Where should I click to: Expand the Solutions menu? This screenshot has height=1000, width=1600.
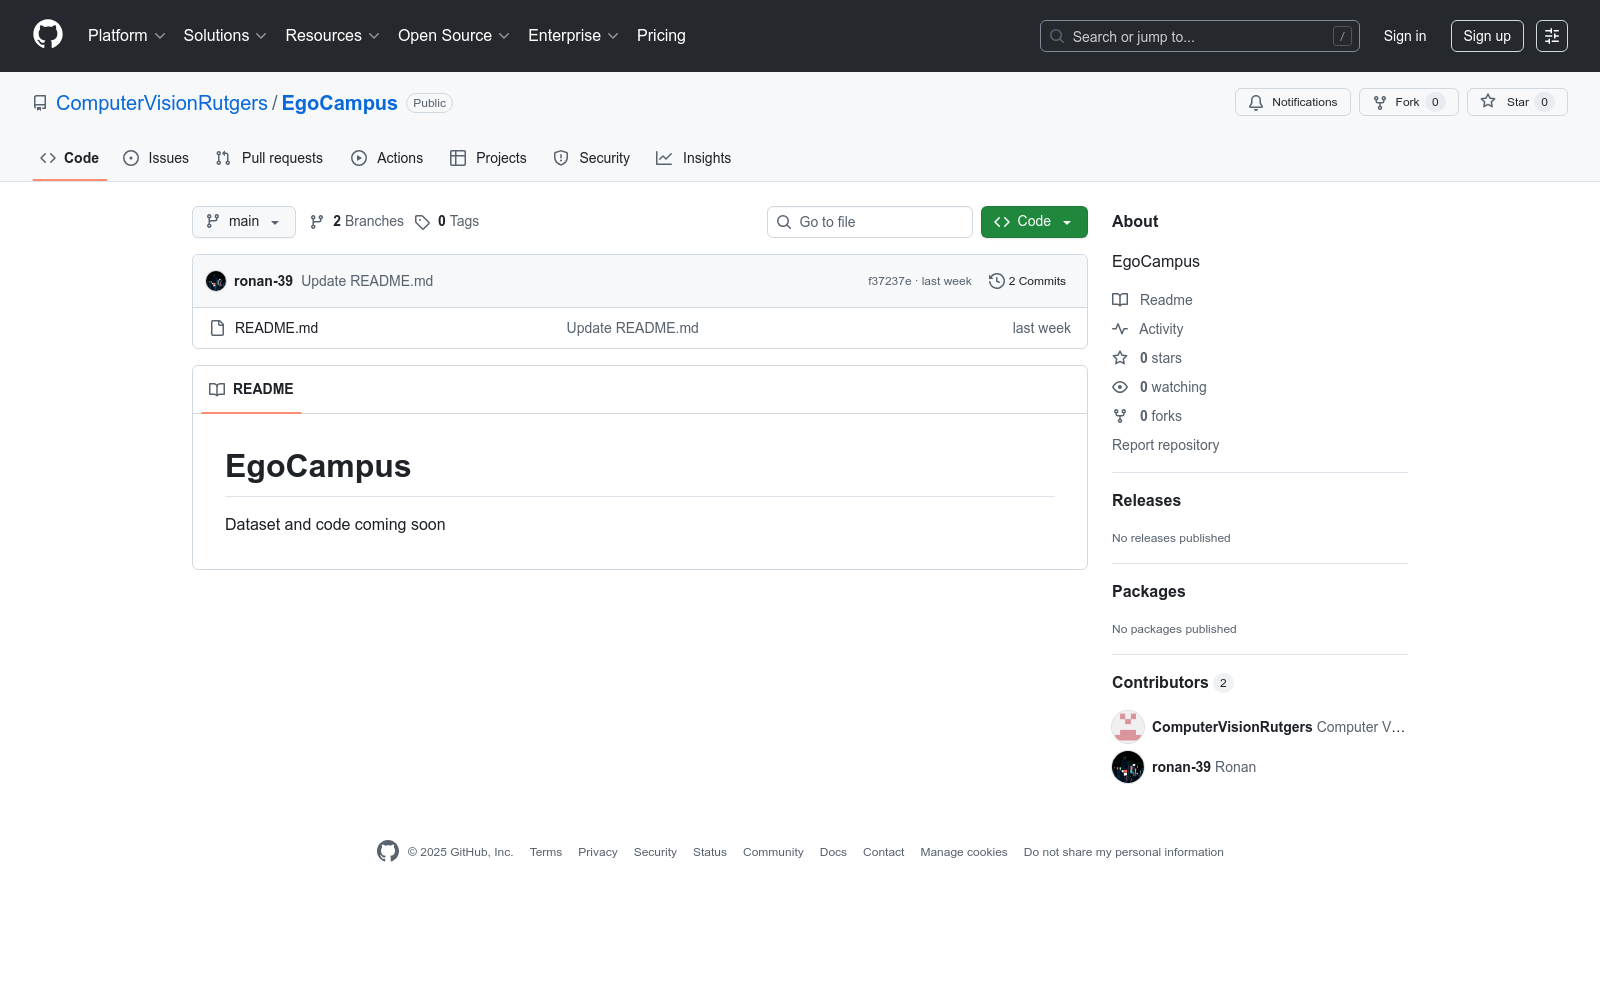(x=225, y=36)
